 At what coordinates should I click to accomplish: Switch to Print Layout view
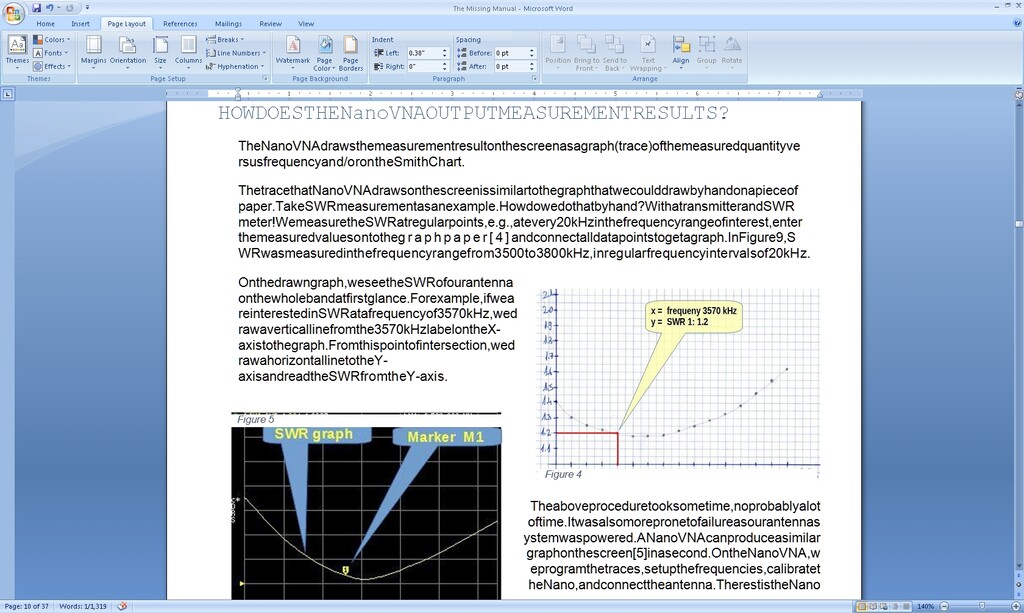(x=861, y=606)
